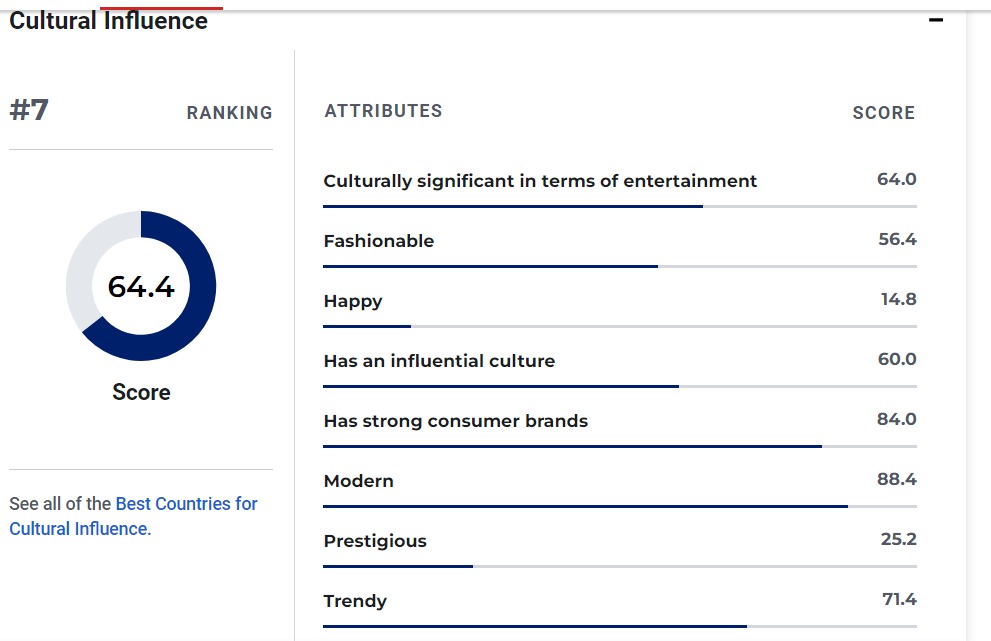Click the Modern score progress bar
The image size is (991, 641).
pyautogui.click(x=619, y=506)
